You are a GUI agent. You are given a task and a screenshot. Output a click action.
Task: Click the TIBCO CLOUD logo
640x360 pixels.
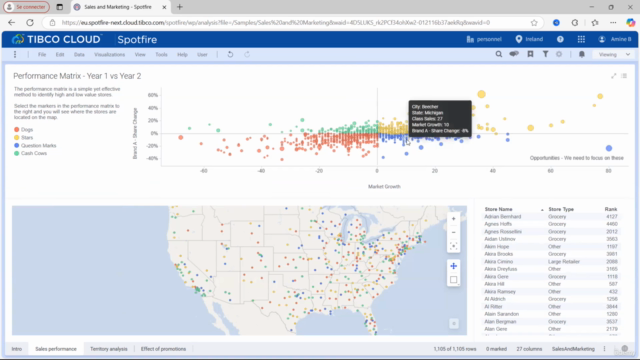[x=56, y=39]
